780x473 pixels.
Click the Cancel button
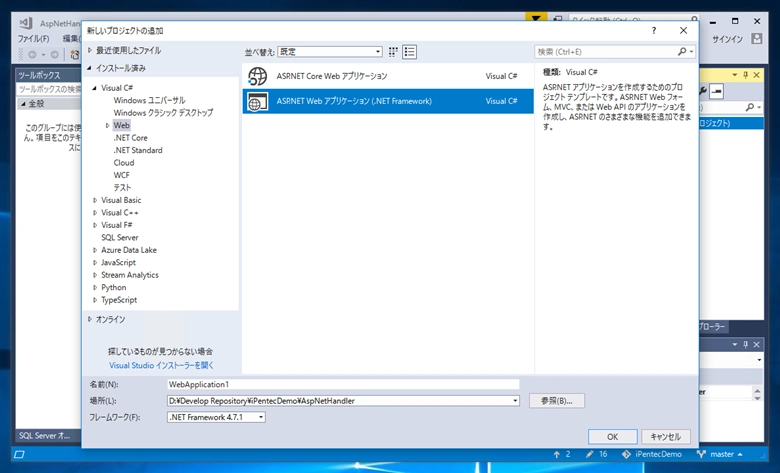pyautogui.click(x=666, y=437)
